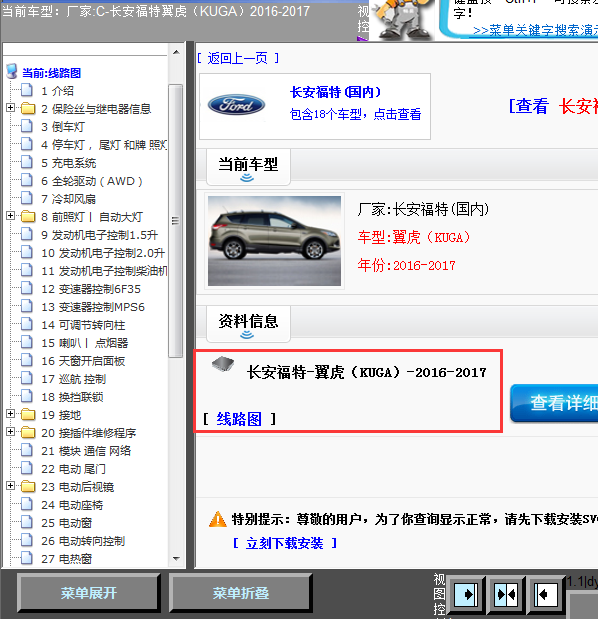Screen dimensions: 598x619
Task: Click the page icon beside 25 电动窗
Action: [27, 522]
